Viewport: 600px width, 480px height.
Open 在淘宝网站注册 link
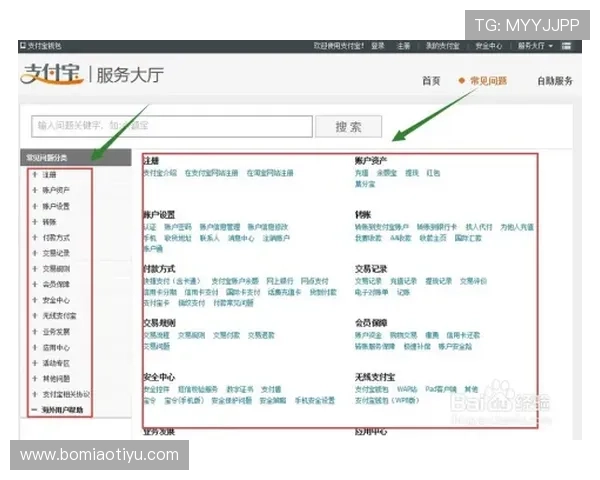(x=270, y=173)
